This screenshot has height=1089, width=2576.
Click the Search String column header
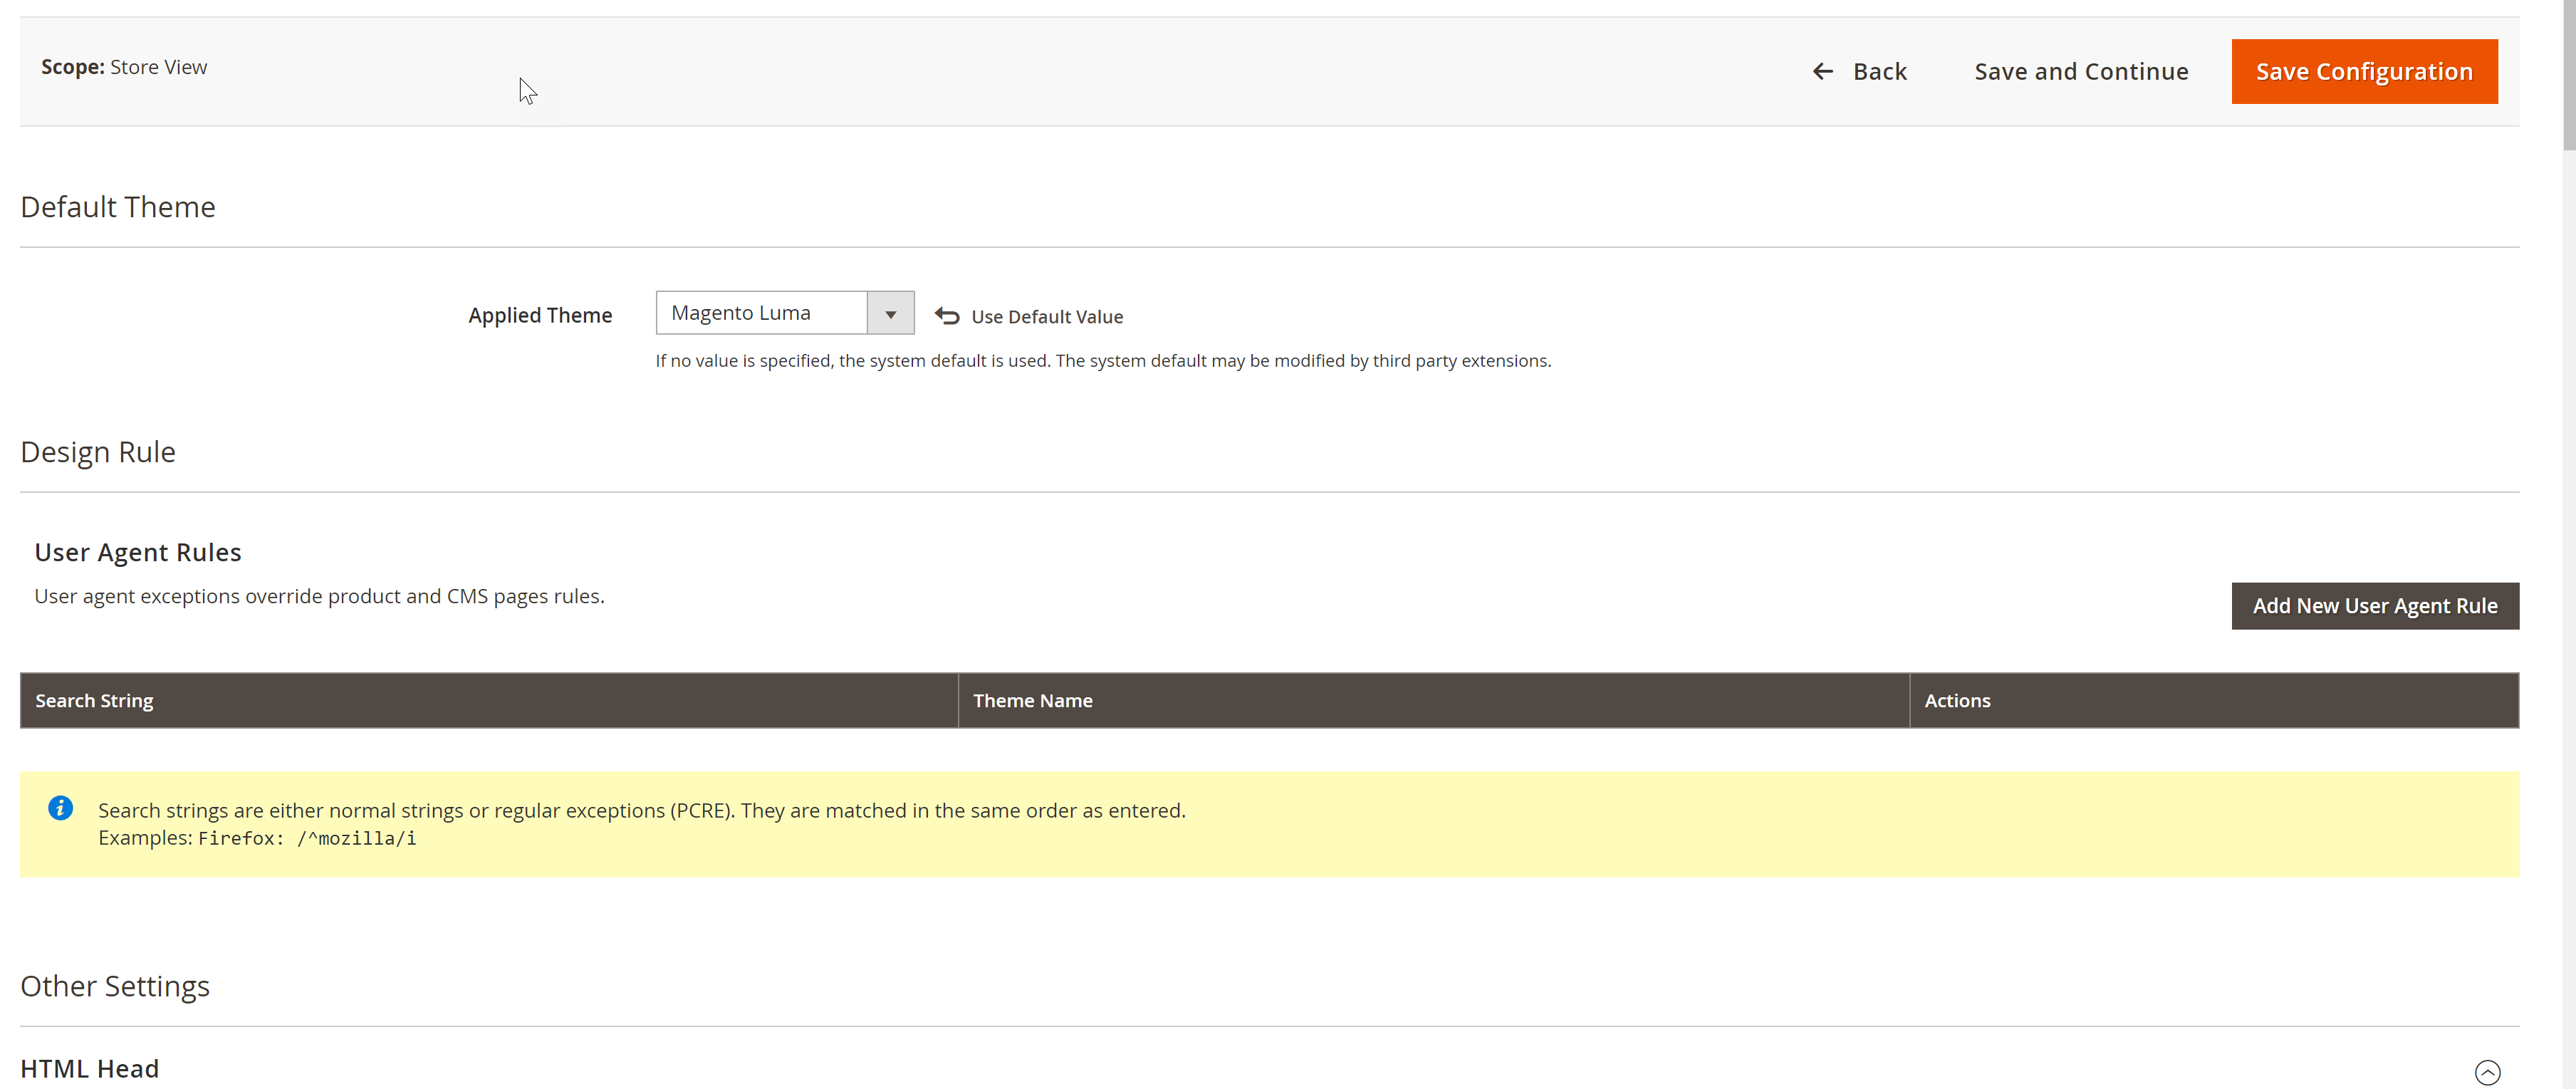click(x=94, y=700)
